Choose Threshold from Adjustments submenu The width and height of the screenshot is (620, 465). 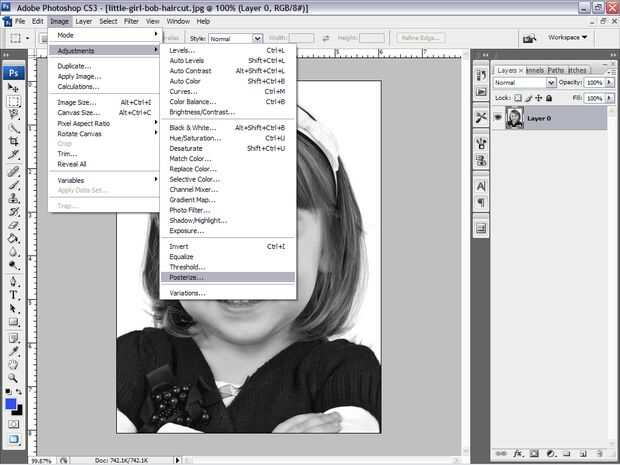[228, 267]
